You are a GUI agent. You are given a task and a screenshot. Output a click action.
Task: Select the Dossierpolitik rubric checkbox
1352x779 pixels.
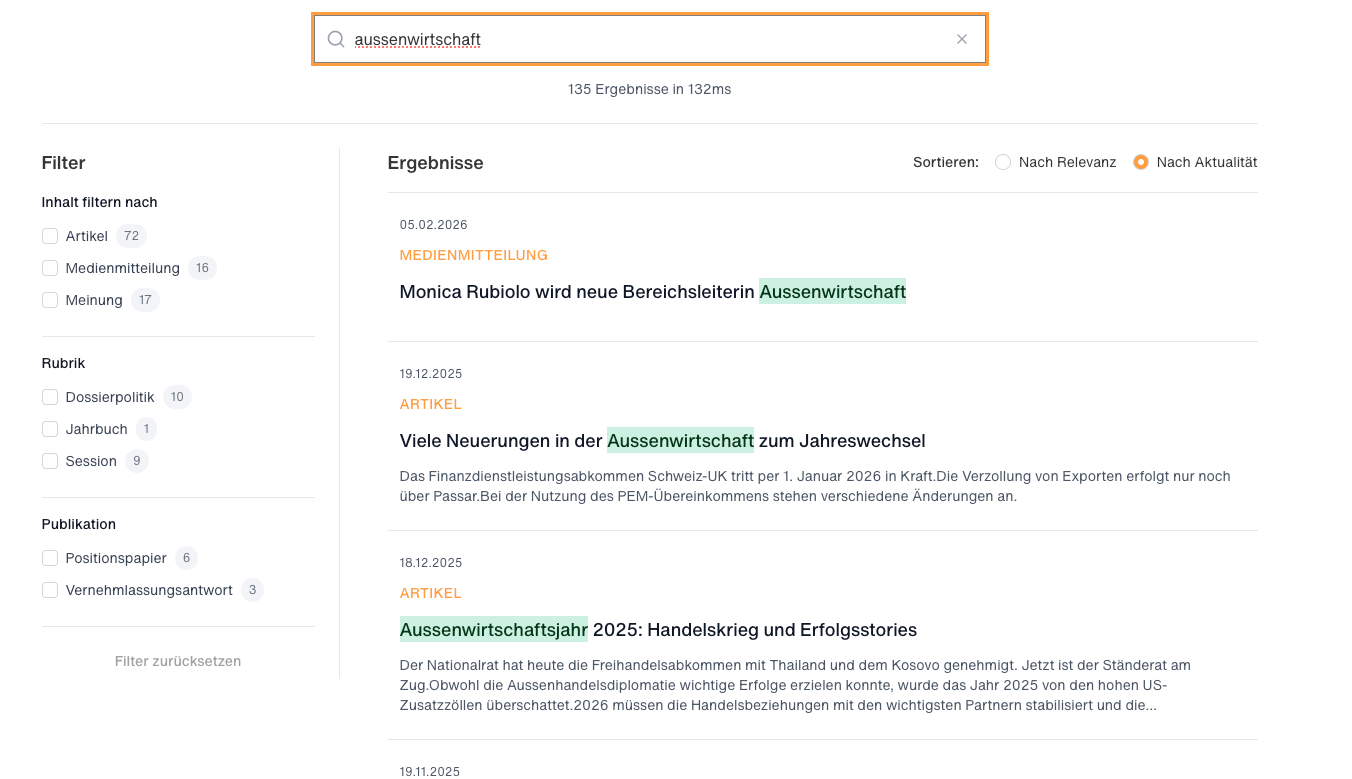(x=50, y=397)
